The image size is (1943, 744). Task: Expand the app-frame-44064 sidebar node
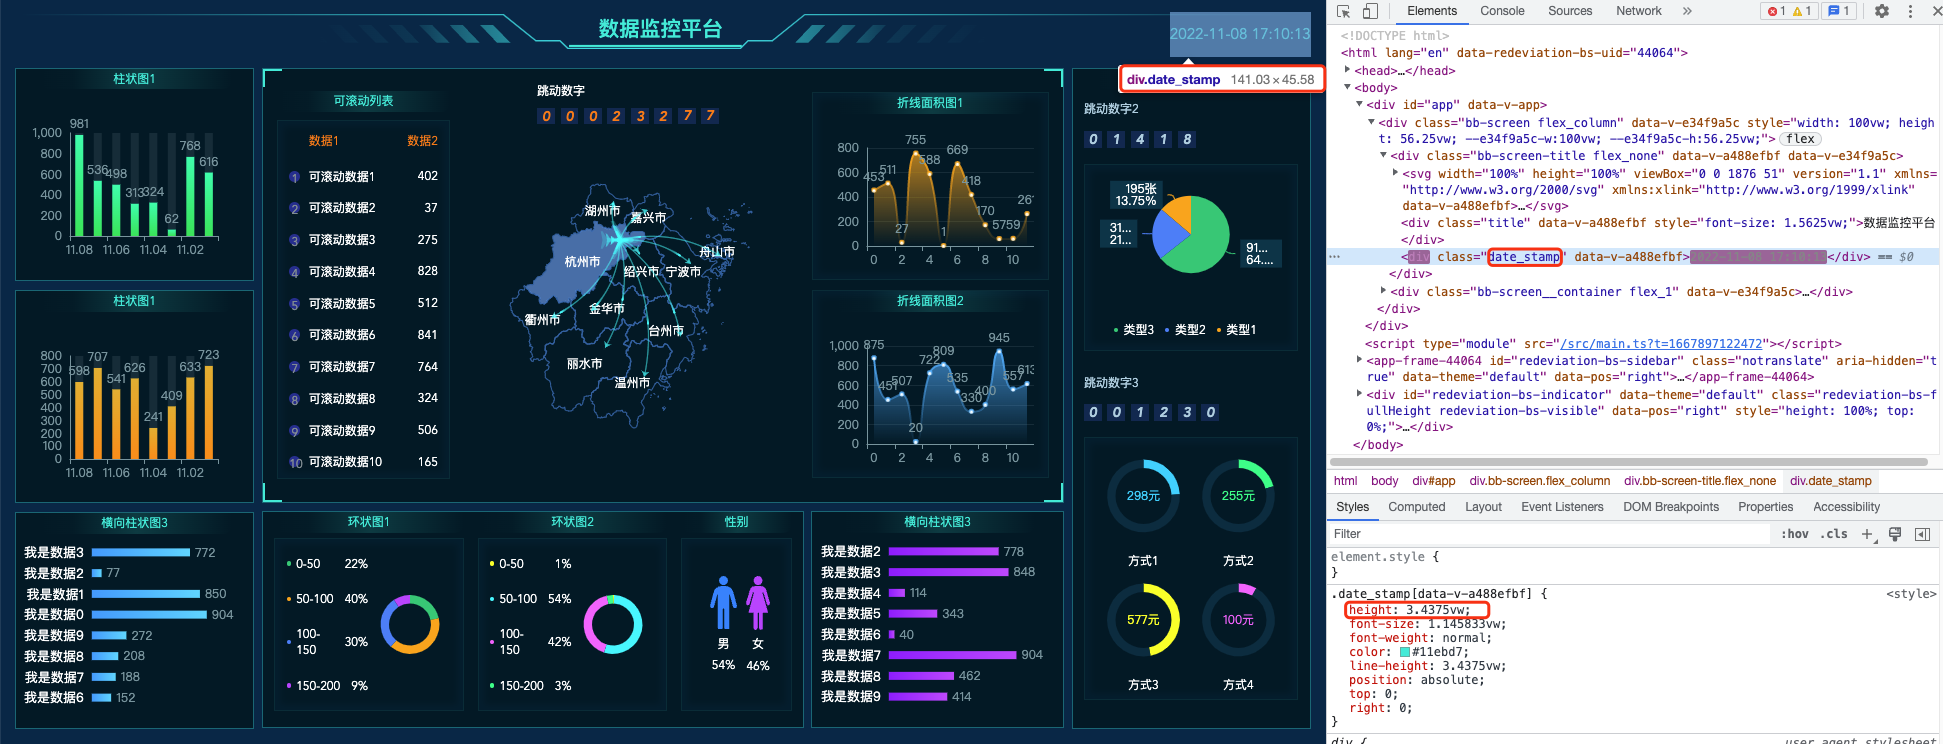point(1359,360)
